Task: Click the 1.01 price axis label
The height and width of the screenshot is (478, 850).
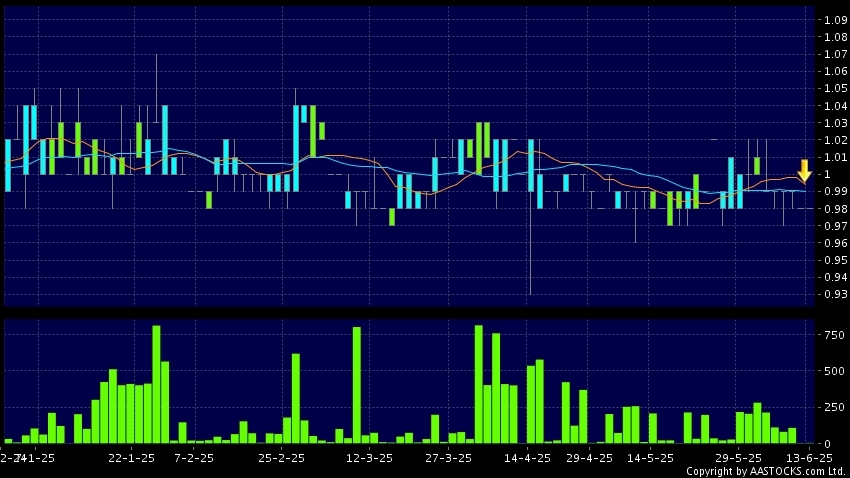Action: point(835,157)
